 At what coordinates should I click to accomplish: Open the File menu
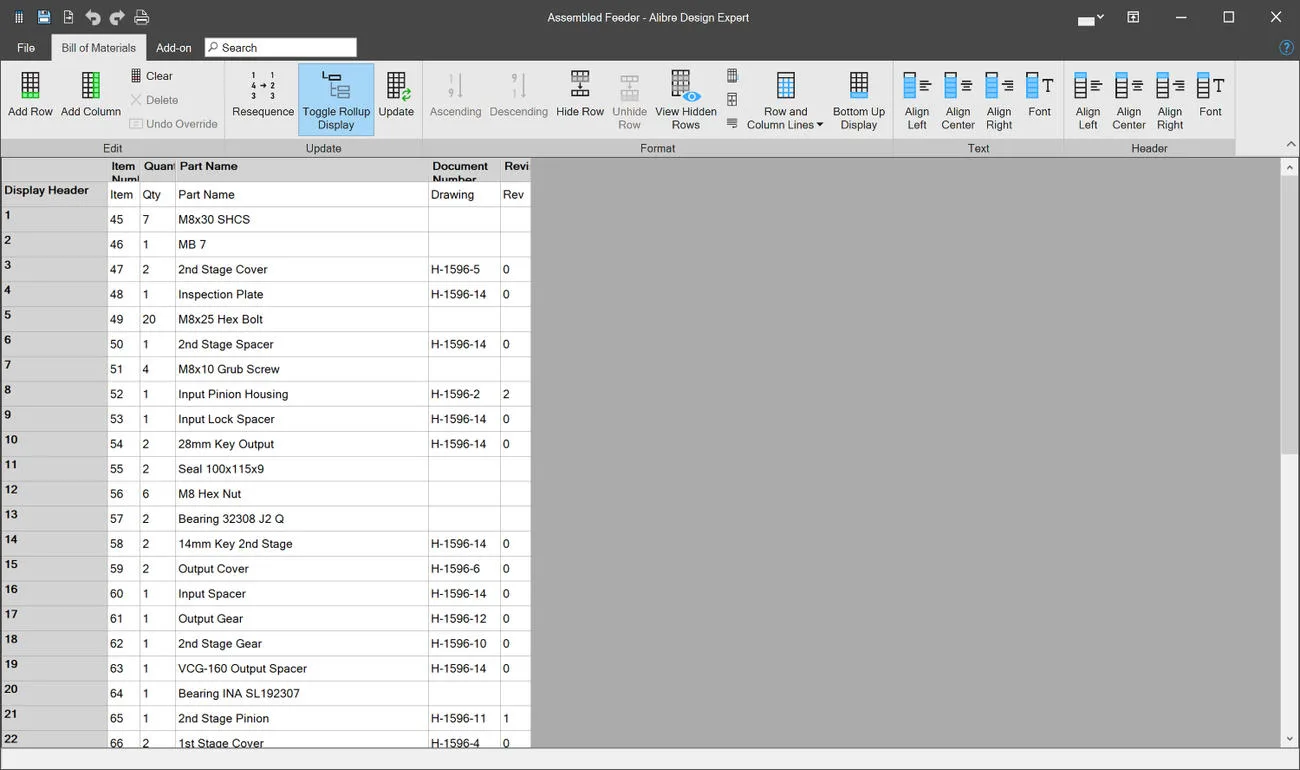tap(26, 48)
